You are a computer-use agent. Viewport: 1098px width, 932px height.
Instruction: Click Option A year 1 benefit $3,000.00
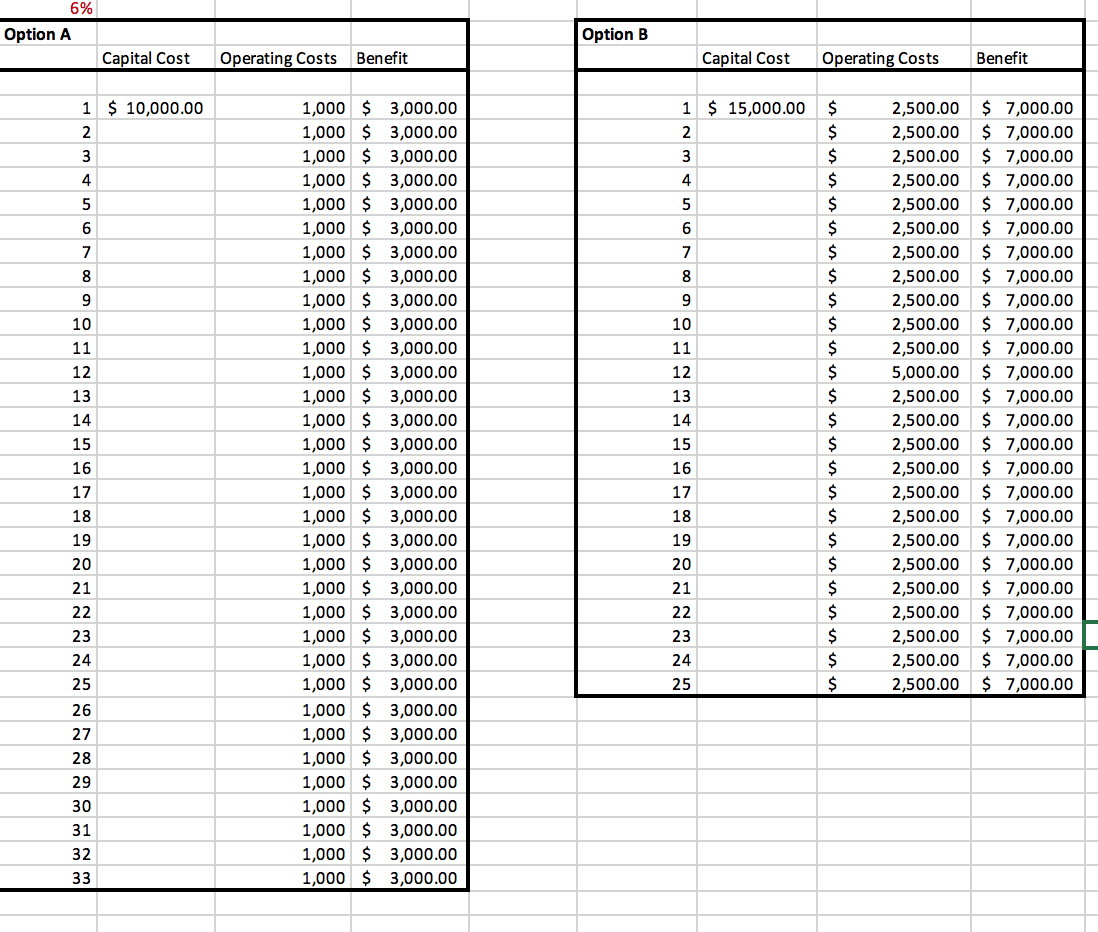(x=409, y=108)
